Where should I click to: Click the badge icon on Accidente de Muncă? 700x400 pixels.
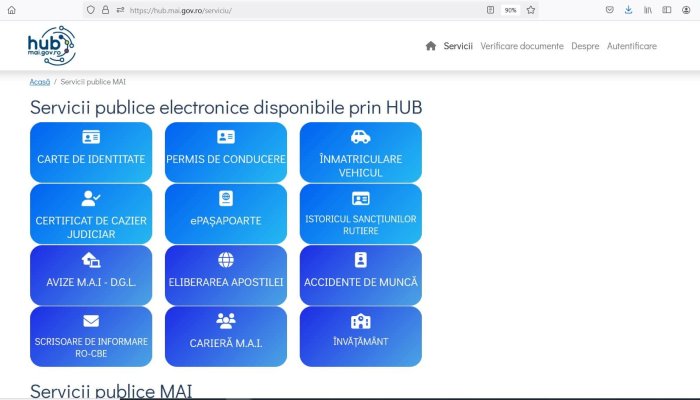click(x=361, y=260)
